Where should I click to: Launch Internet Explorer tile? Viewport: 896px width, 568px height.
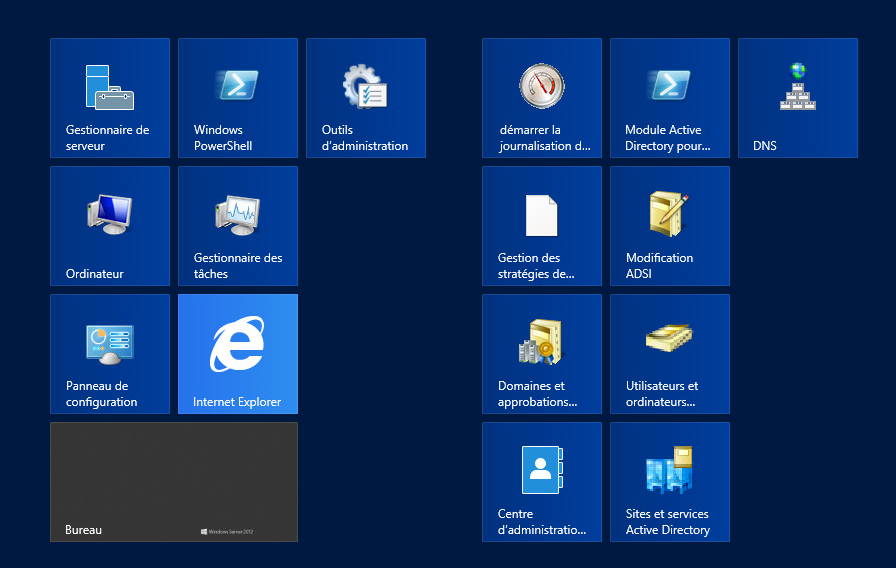click(238, 354)
